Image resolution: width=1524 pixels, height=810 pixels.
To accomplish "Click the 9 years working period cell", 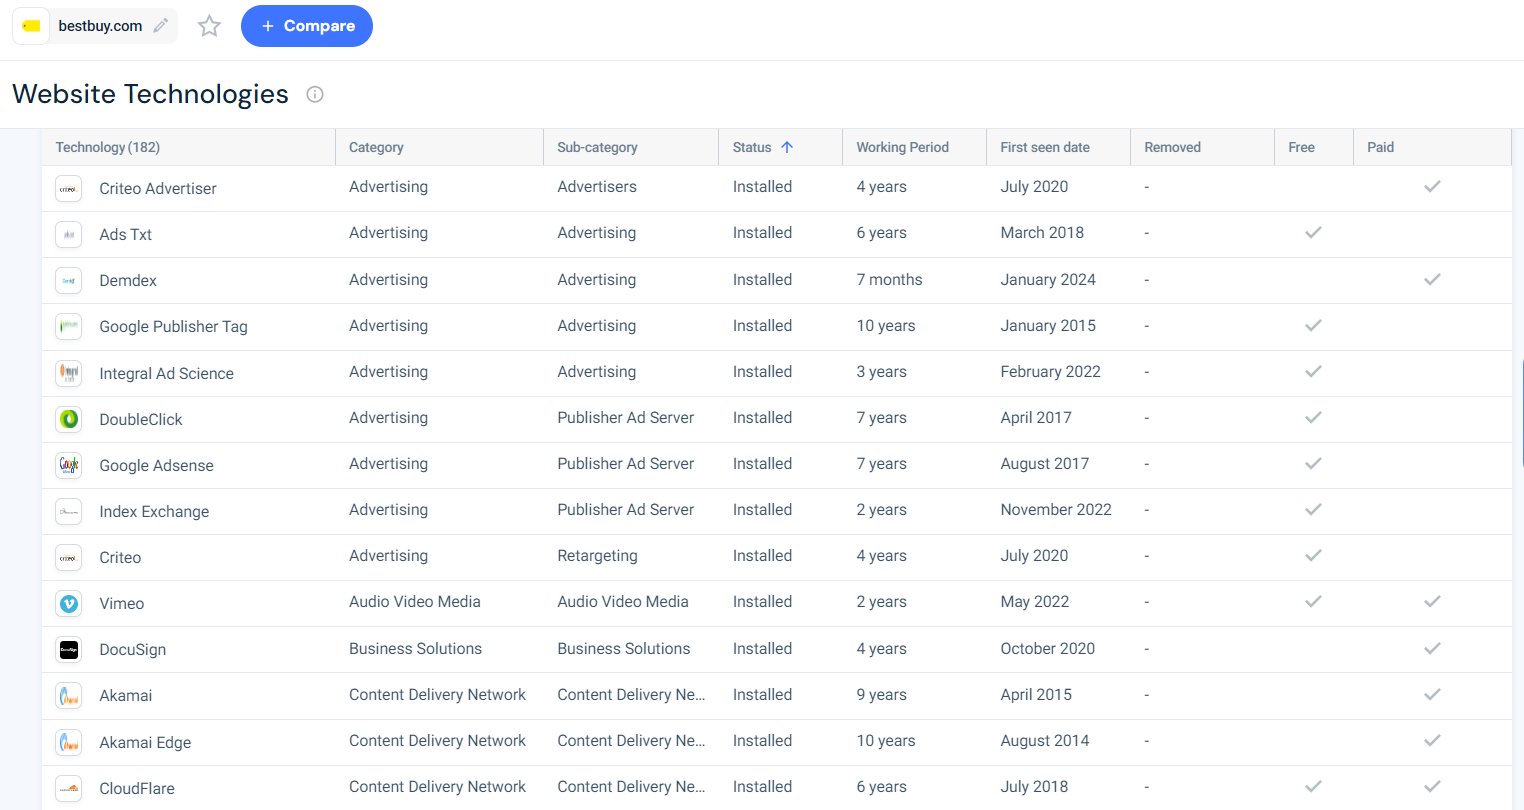I will 881,694.
